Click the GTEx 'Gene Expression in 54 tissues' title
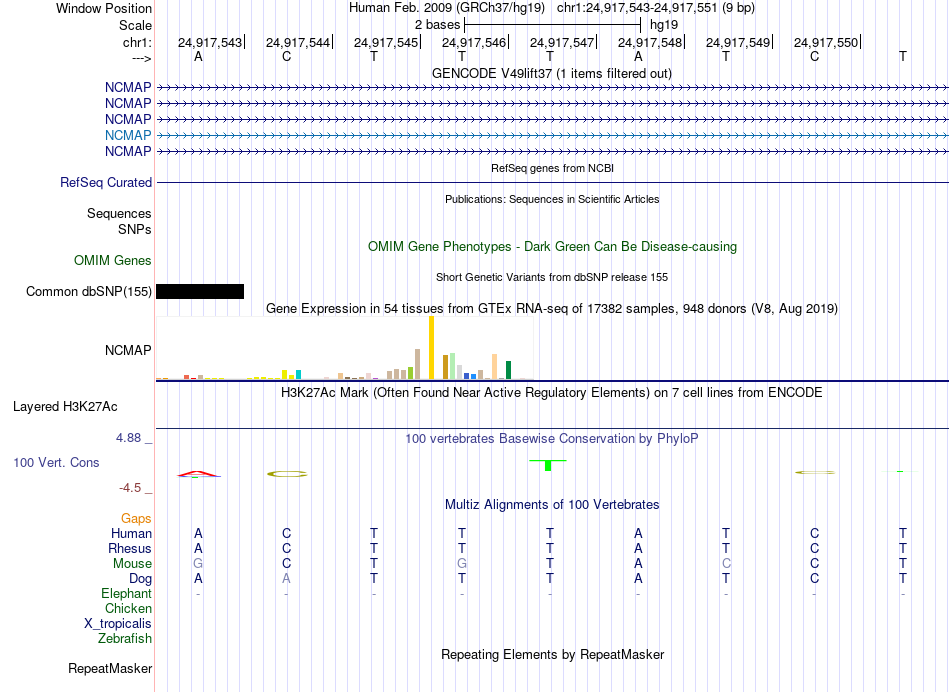 (552, 308)
